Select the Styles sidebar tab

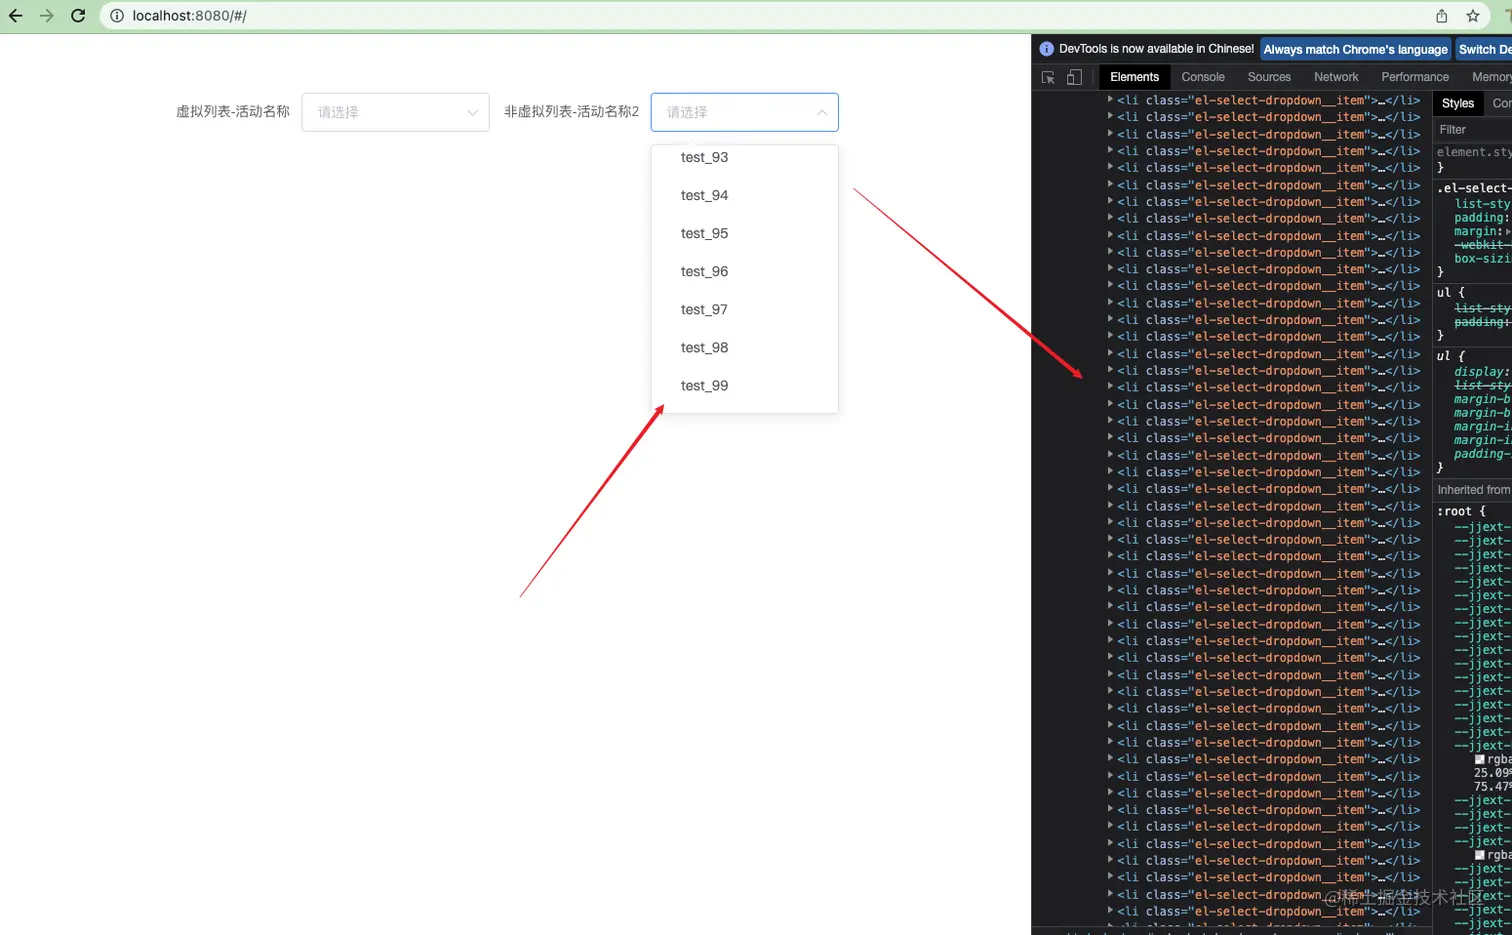(x=1457, y=103)
